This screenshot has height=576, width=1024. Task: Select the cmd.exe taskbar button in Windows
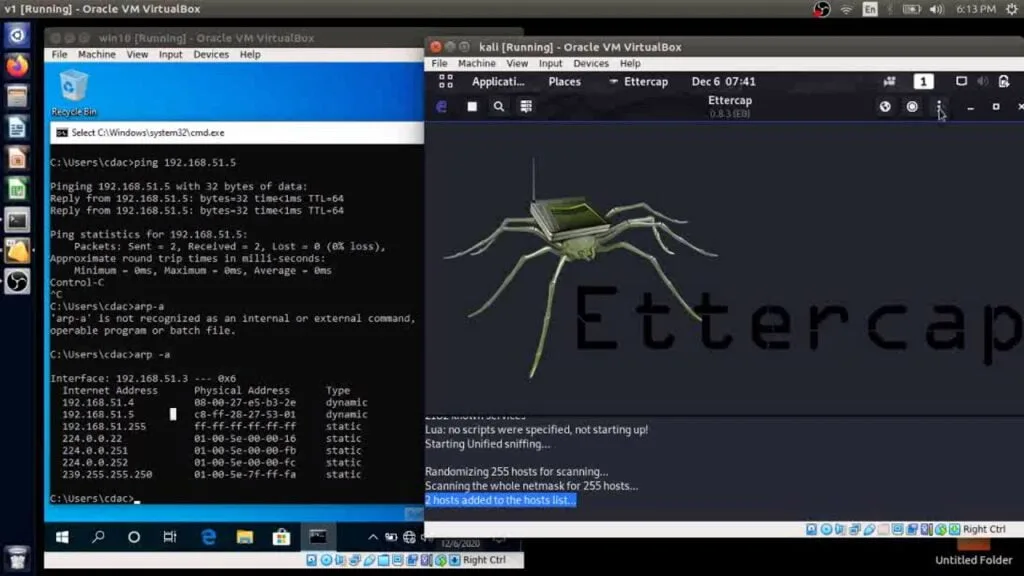pos(318,537)
